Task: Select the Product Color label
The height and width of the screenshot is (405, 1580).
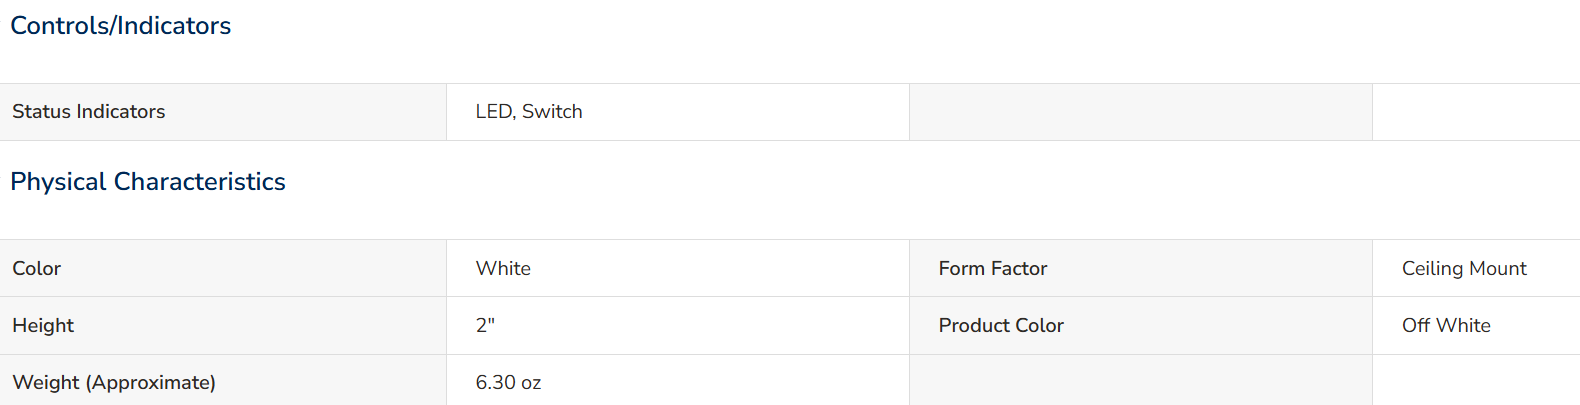Action: coord(1001,325)
